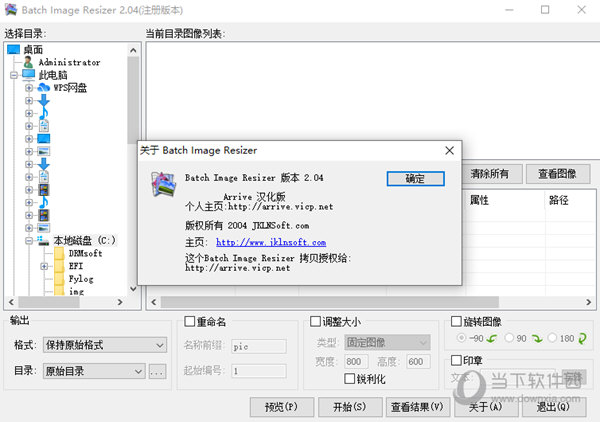
Task: Click the 预览(P) preview button
Action: click(x=282, y=407)
